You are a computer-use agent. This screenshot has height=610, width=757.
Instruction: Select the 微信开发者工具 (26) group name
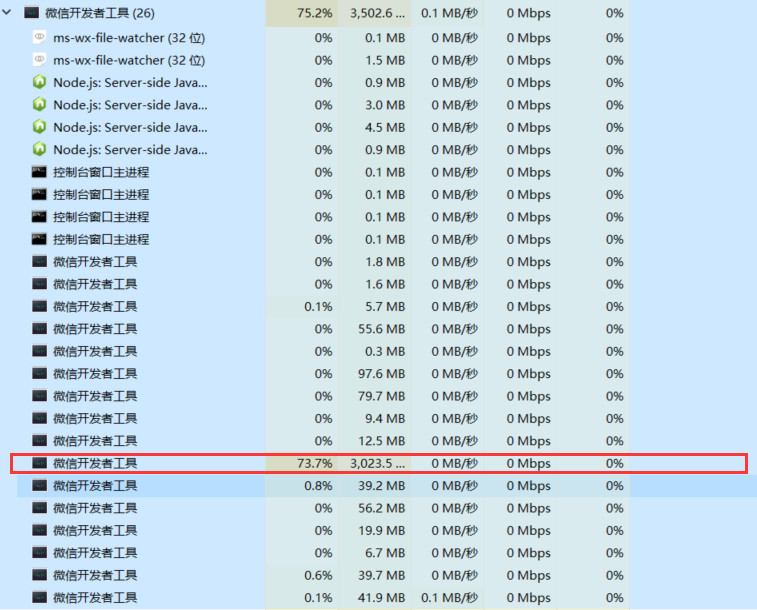pyautogui.click(x=100, y=13)
